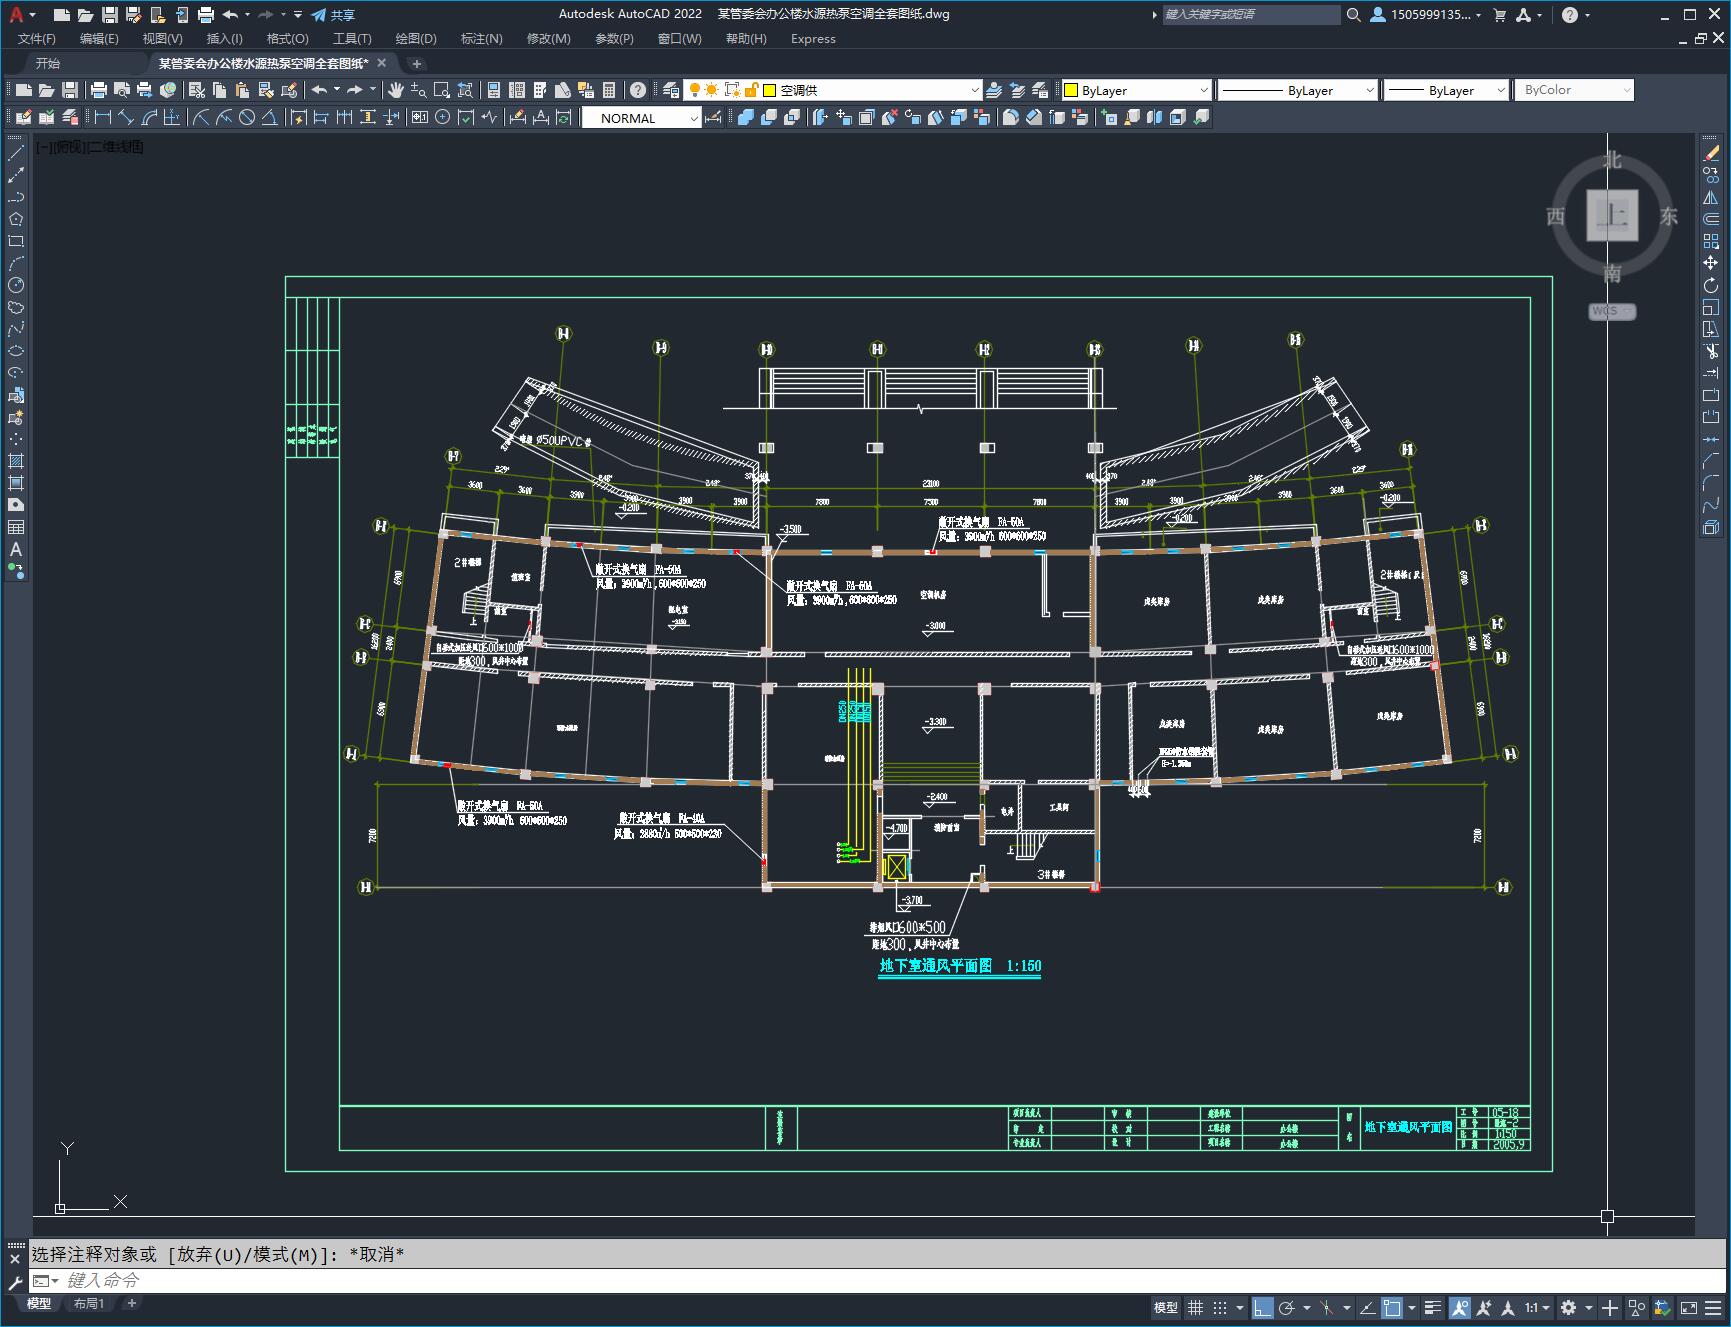Select the Line tool in draw toolbar
This screenshot has width=1731, height=1327.
point(16,153)
